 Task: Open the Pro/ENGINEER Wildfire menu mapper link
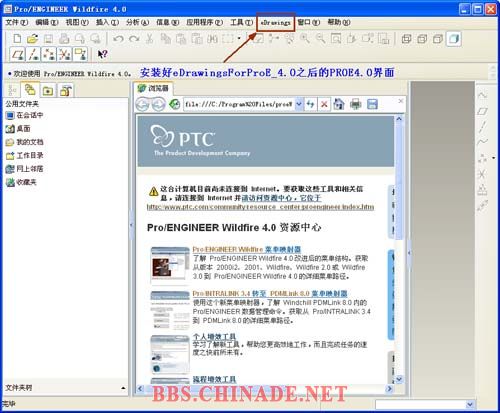tap(247, 249)
